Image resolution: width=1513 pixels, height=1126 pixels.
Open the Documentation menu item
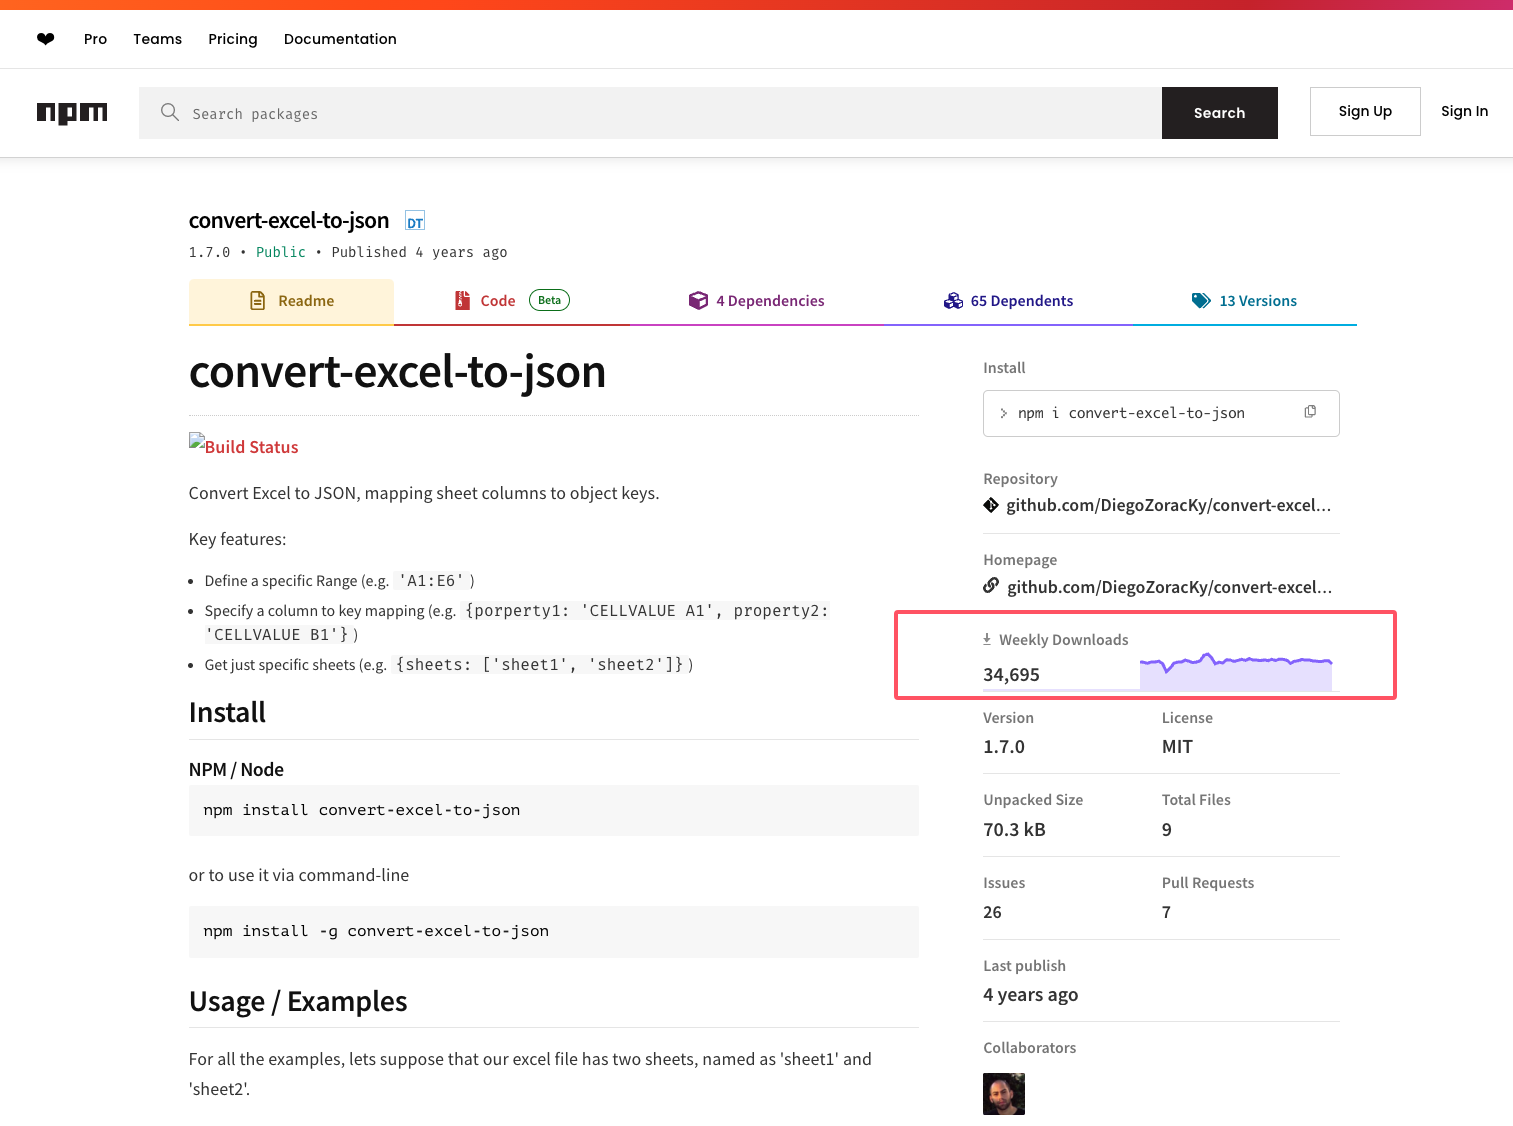point(340,38)
